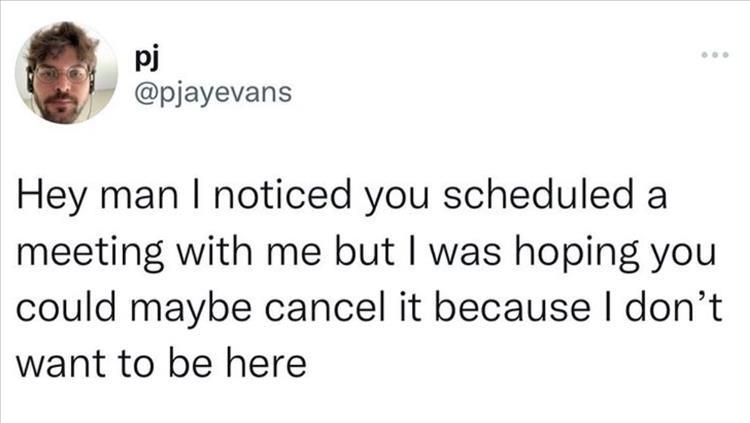Viewport: 750px width, 423px height.
Task: Click the word "Hey" starting the tweet
Action: pyautogui.click(x=46, y=200)
